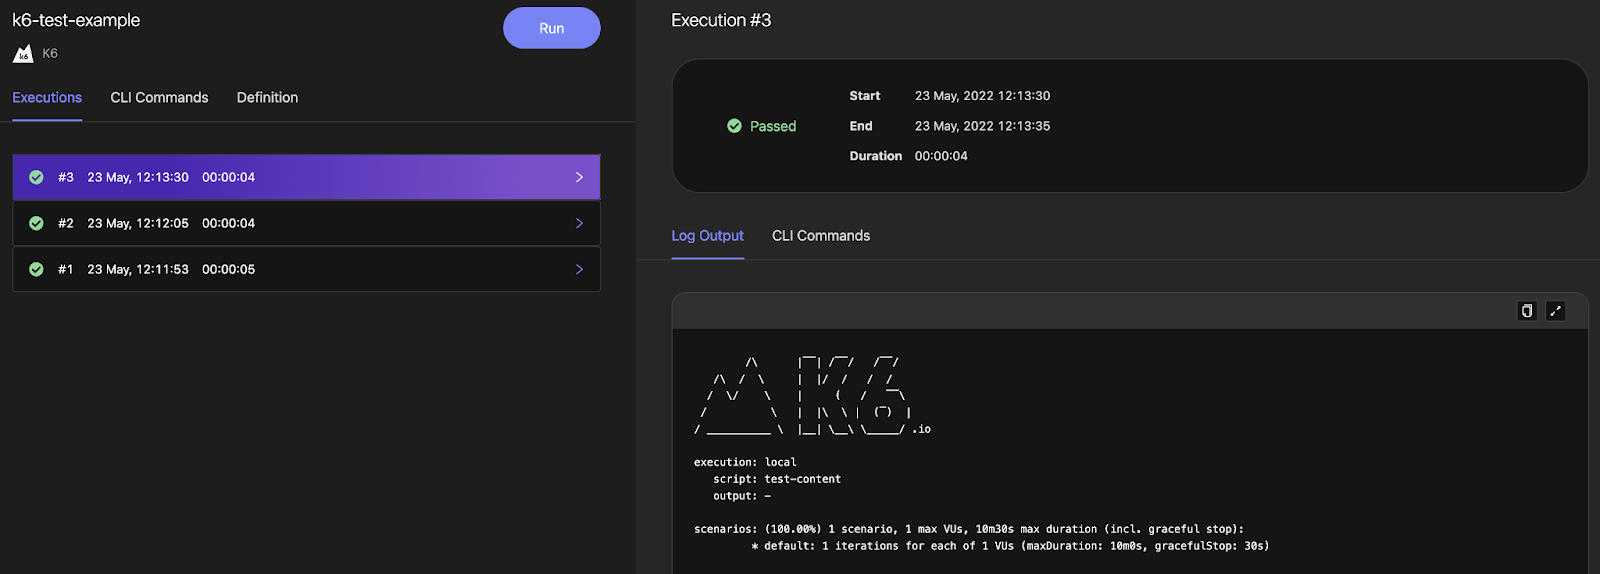
Task: Click the k6 ASCII art banner in log
Action: [x=812, y=395]
